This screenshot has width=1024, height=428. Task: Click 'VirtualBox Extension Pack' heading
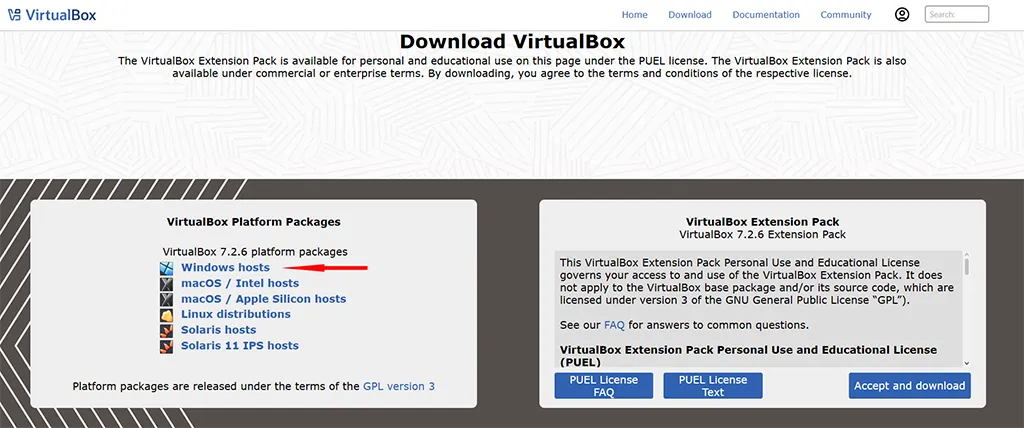click(762, 222)
